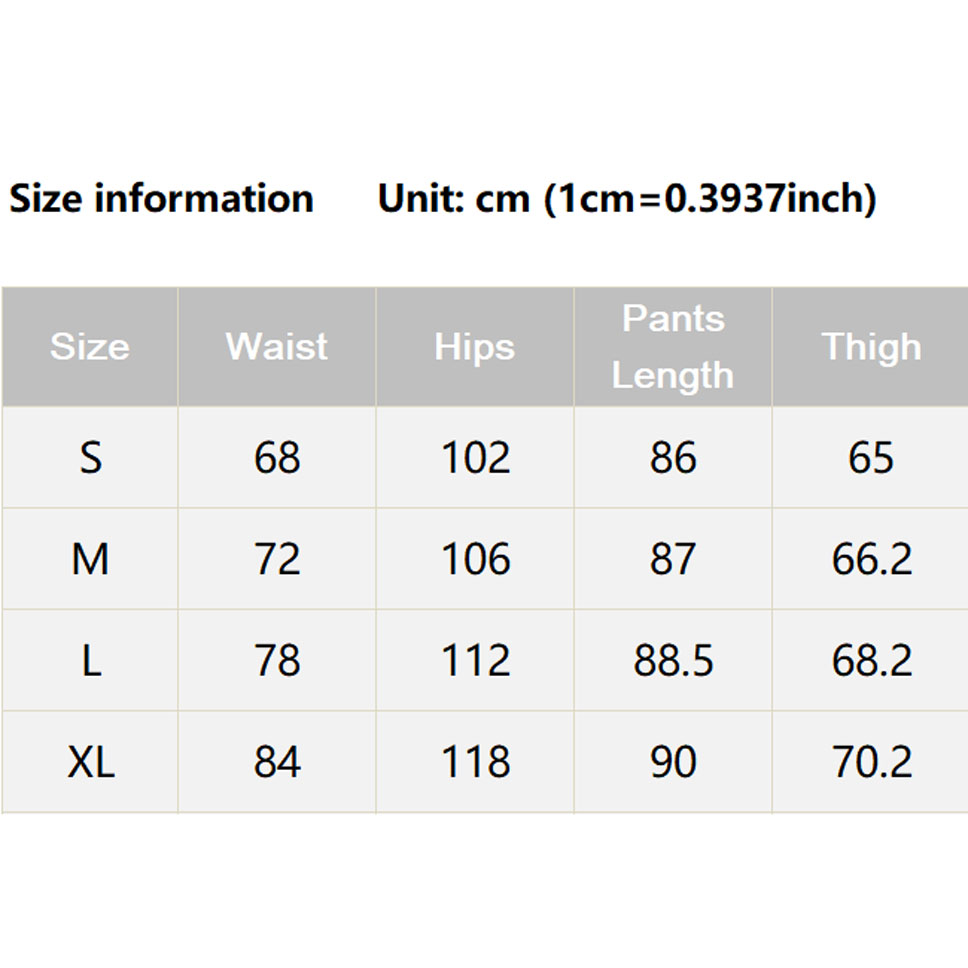Click the waist value 84
968x968 pixels.
click(277, 763)
